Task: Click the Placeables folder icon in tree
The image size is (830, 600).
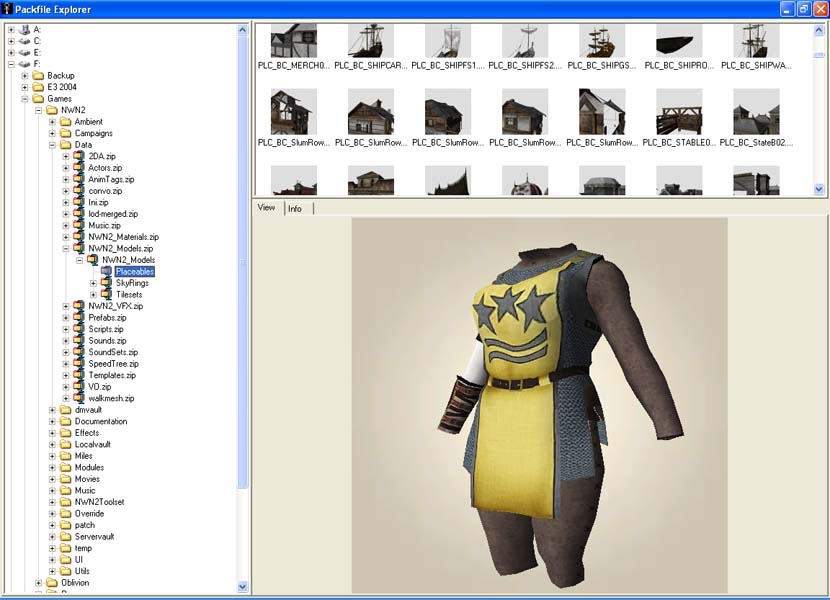Action: pyautogui.click(x=107, y=271)
